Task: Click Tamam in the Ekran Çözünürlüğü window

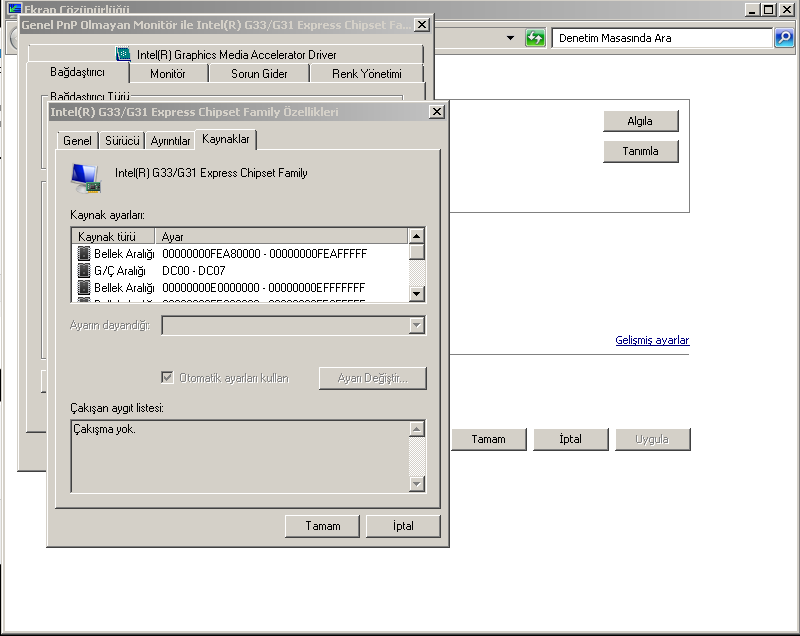Action: click(x=489, y=439)
